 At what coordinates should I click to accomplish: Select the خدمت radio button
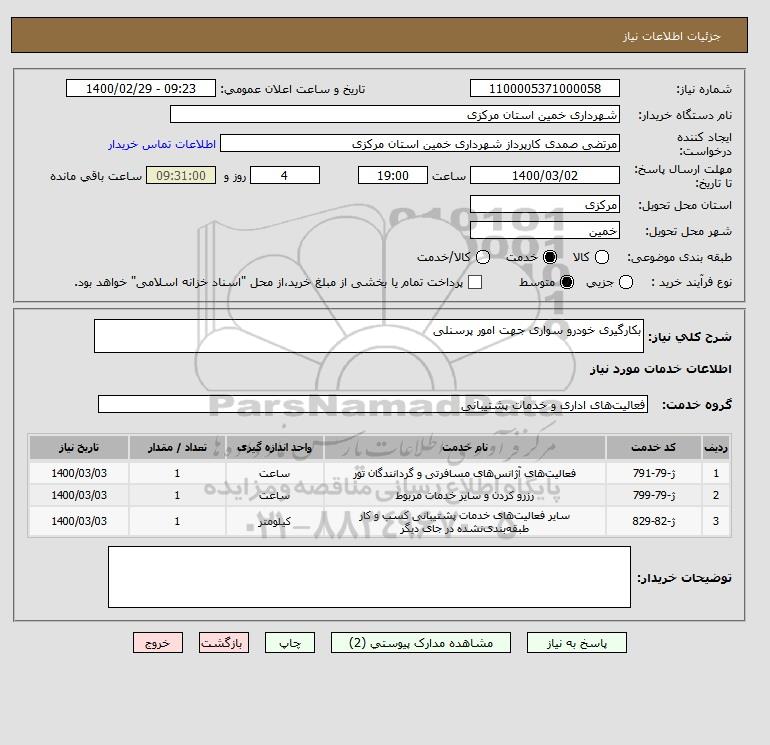coord(550,257)
